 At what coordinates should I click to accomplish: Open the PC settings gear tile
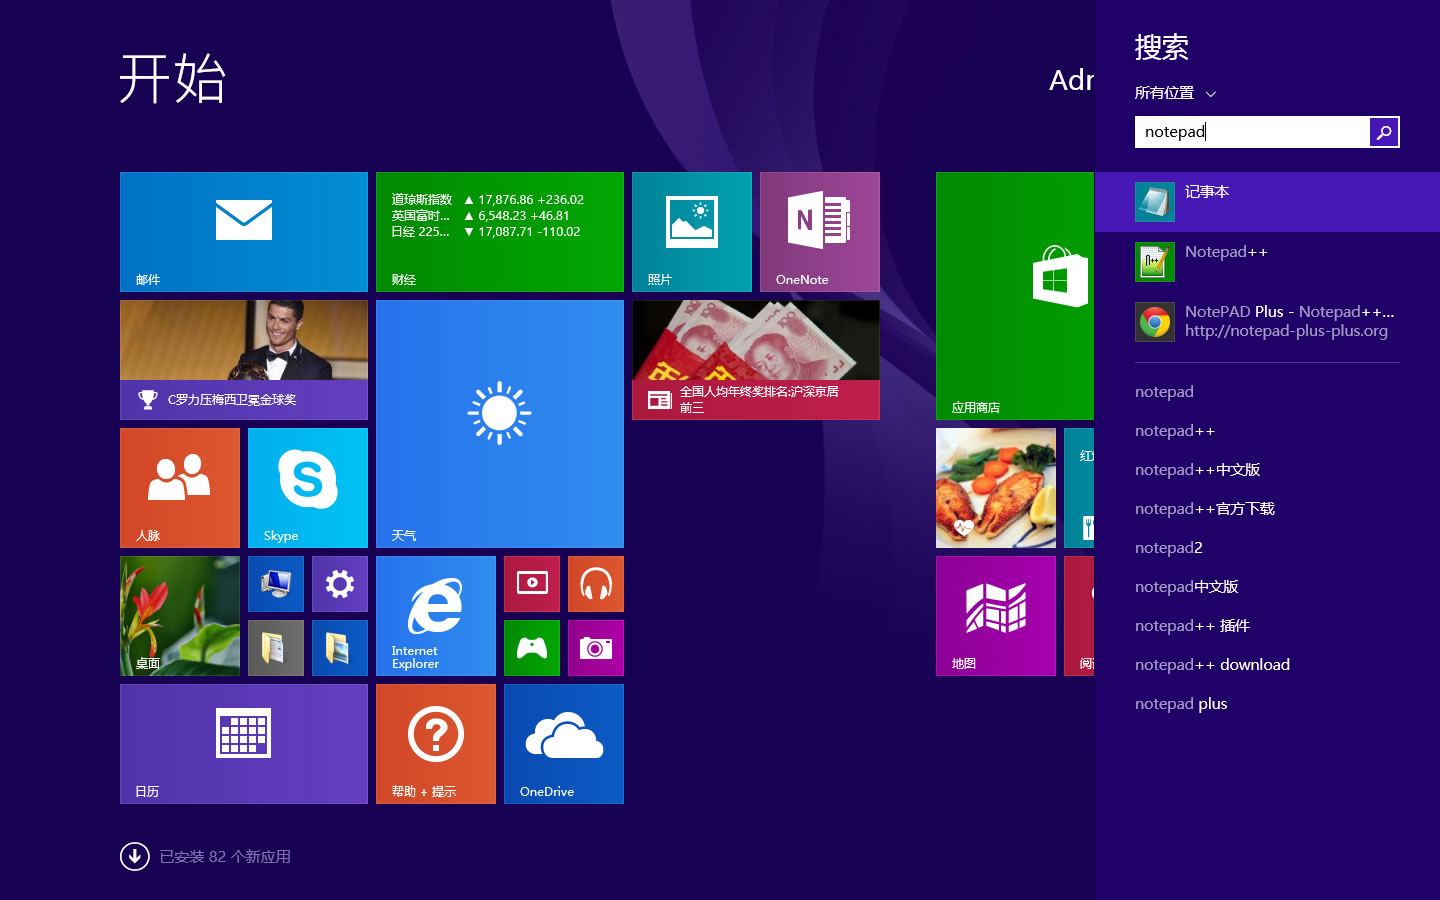pyautogui.click(x=340, y=584)
